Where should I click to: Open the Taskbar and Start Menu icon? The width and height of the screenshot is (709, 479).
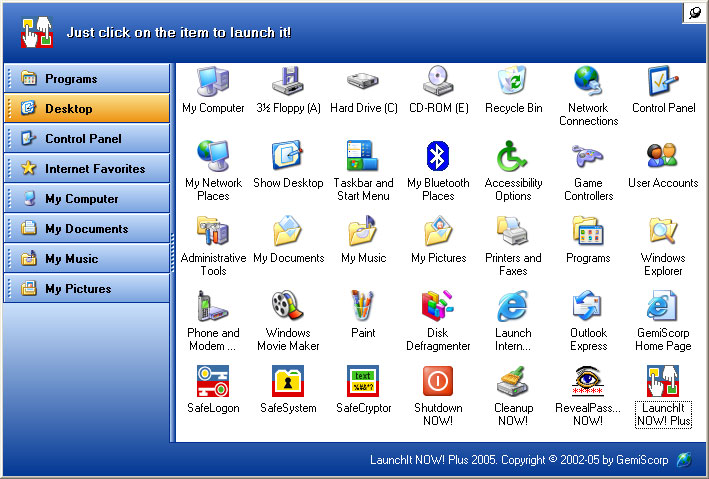point(363,156)
